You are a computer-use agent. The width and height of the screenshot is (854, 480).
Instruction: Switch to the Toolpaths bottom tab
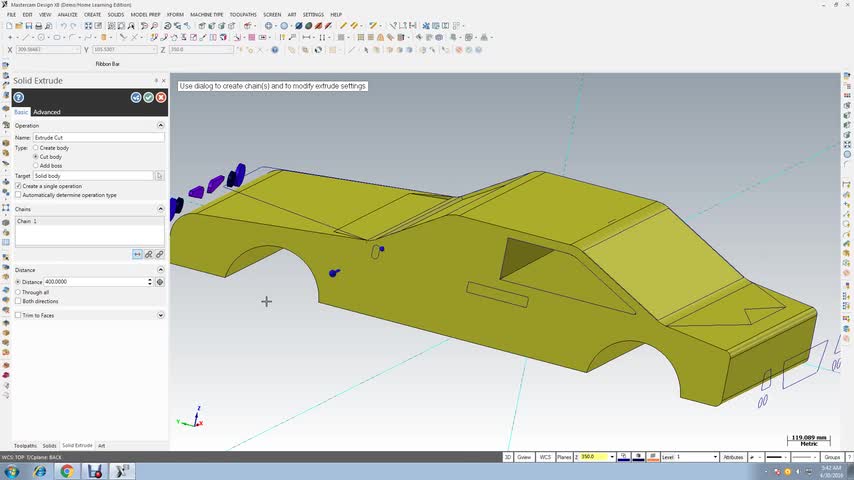[x=25, y=446]
